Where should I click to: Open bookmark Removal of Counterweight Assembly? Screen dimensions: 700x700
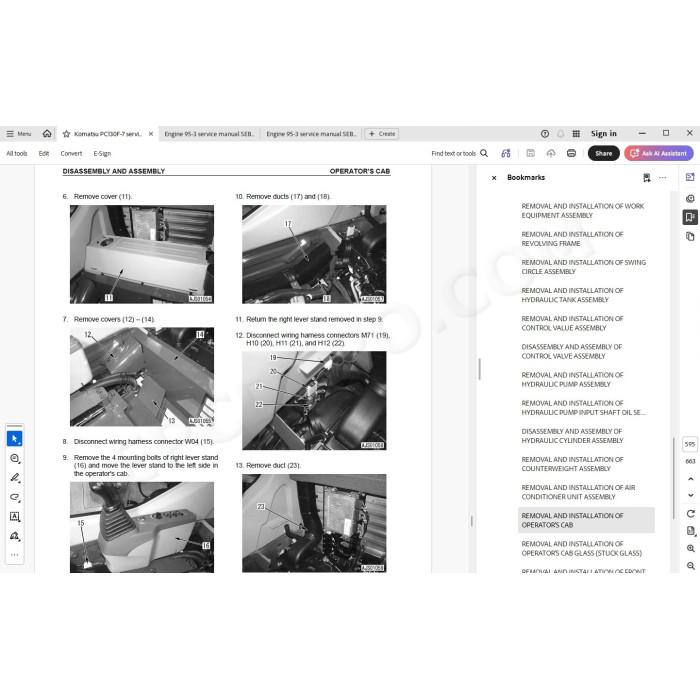tap(572, 464)
